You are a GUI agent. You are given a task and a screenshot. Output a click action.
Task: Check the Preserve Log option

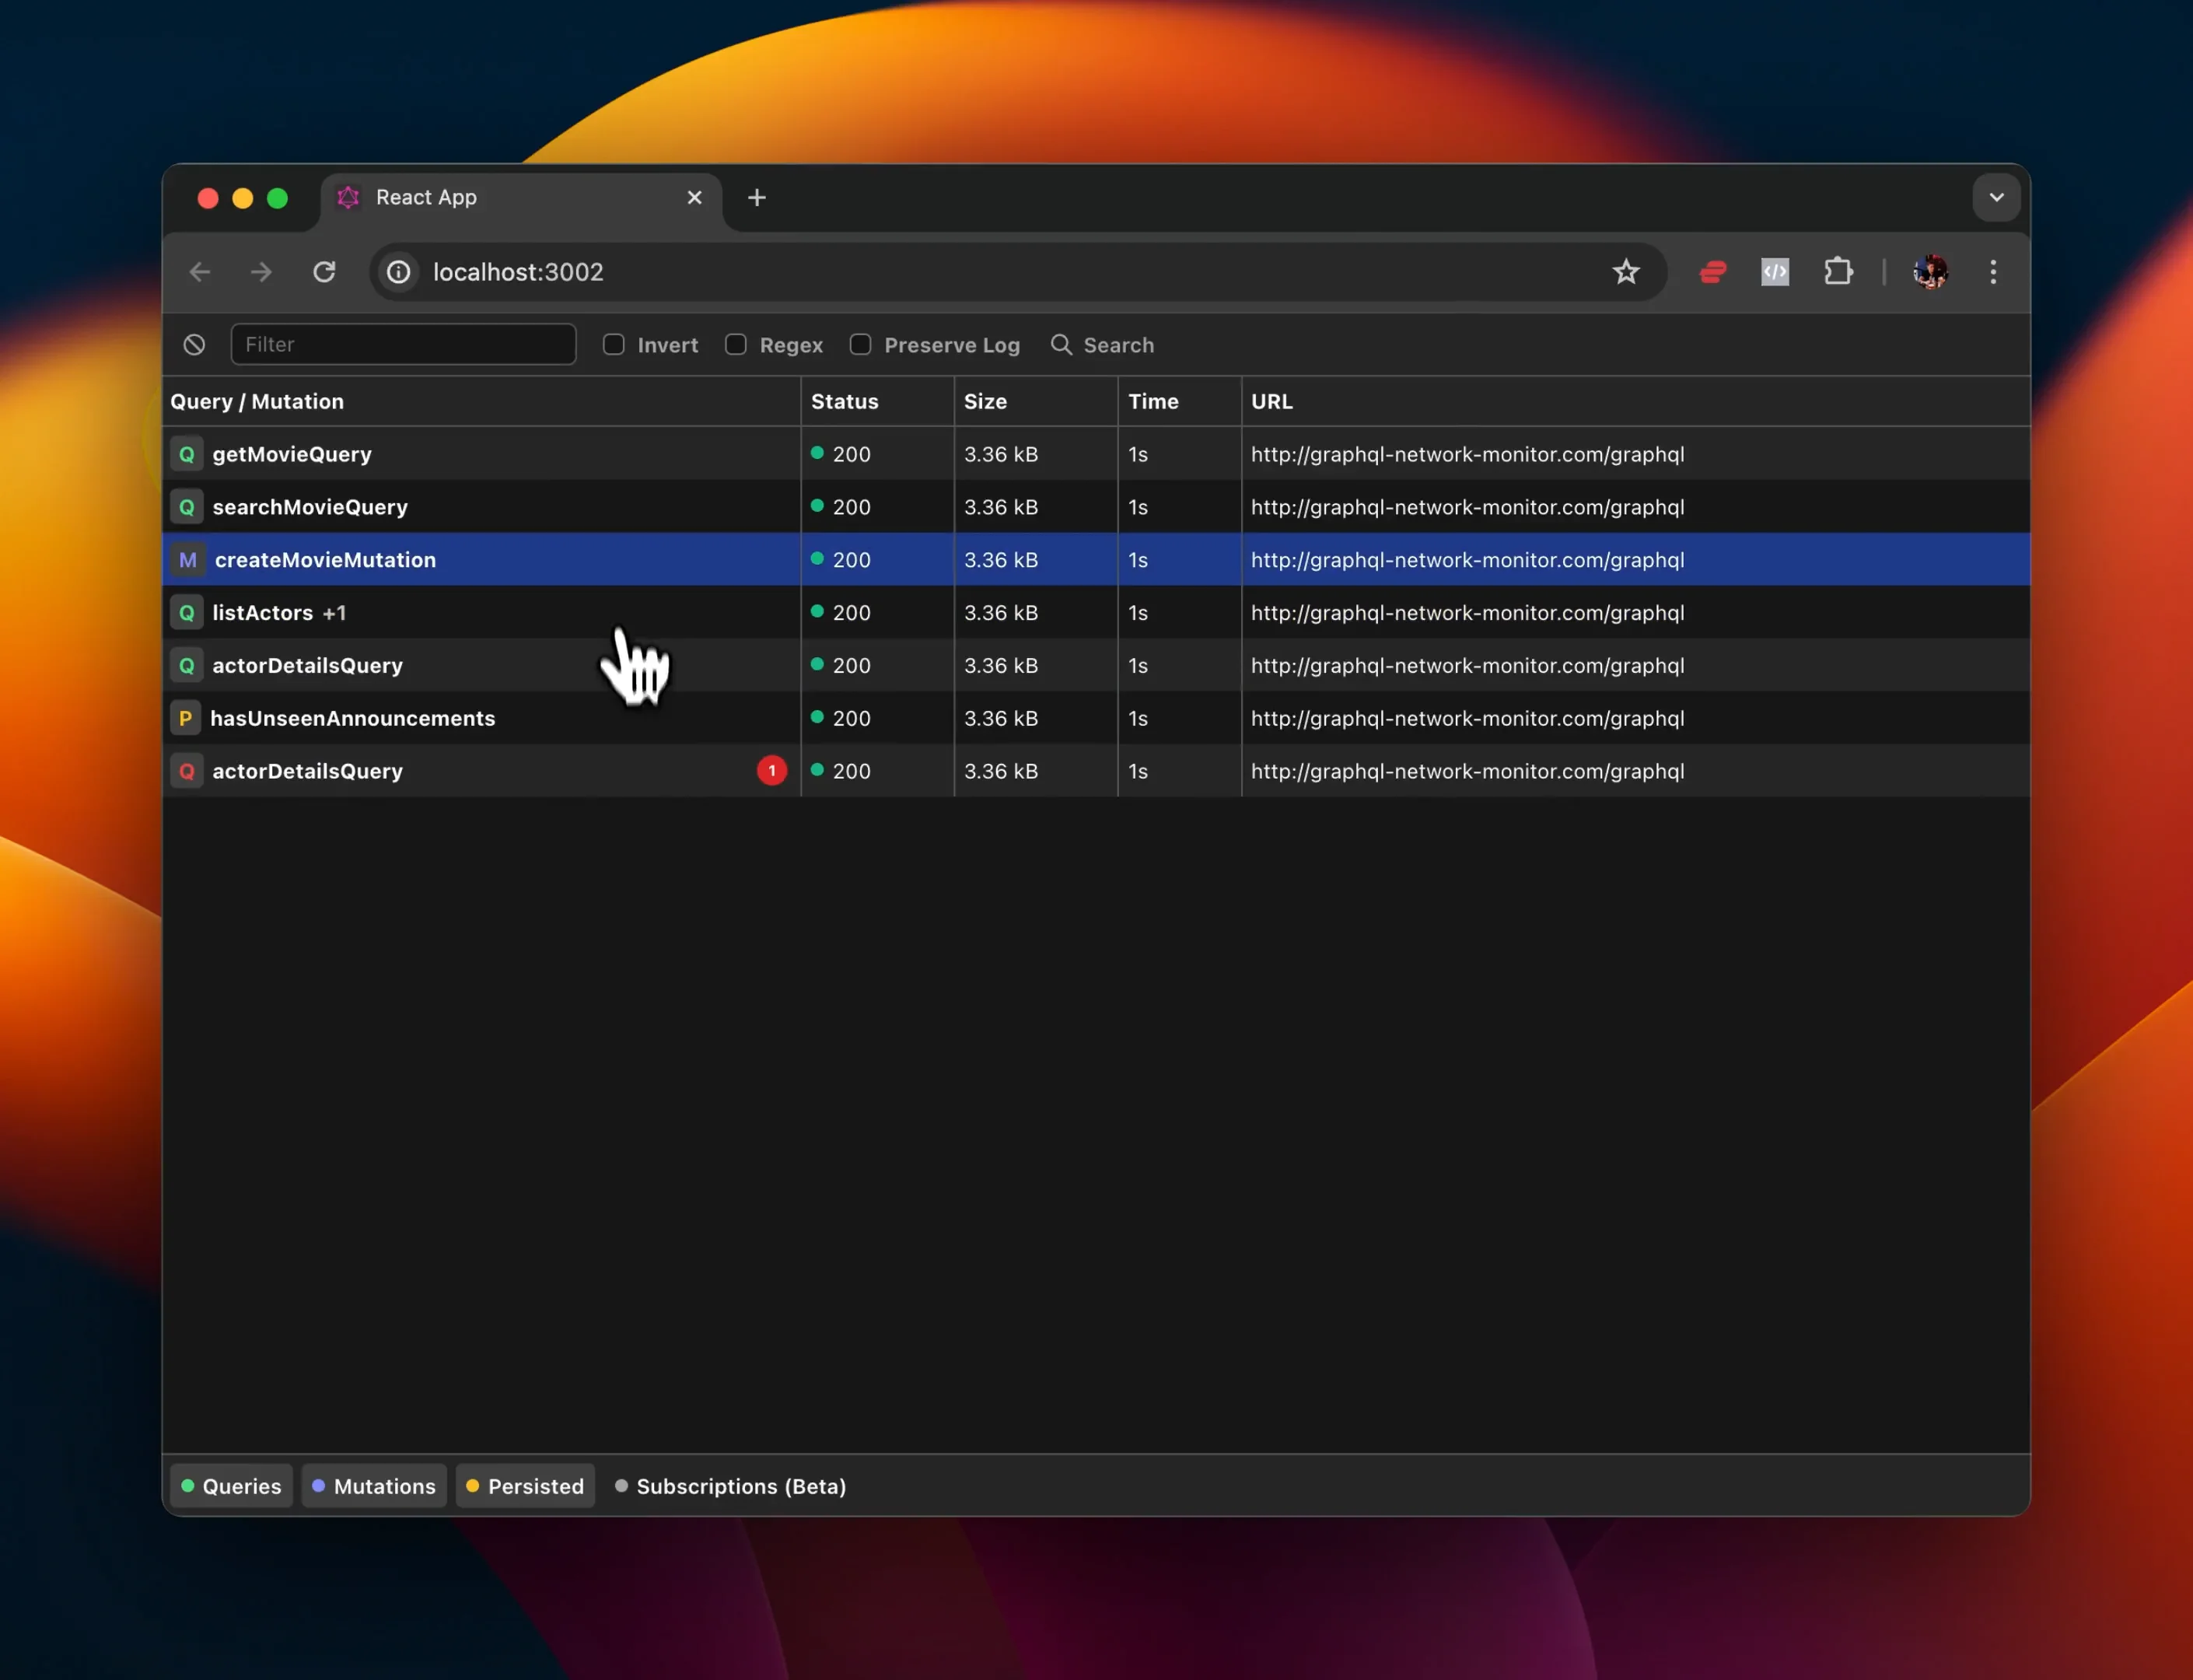click(860, 345)
